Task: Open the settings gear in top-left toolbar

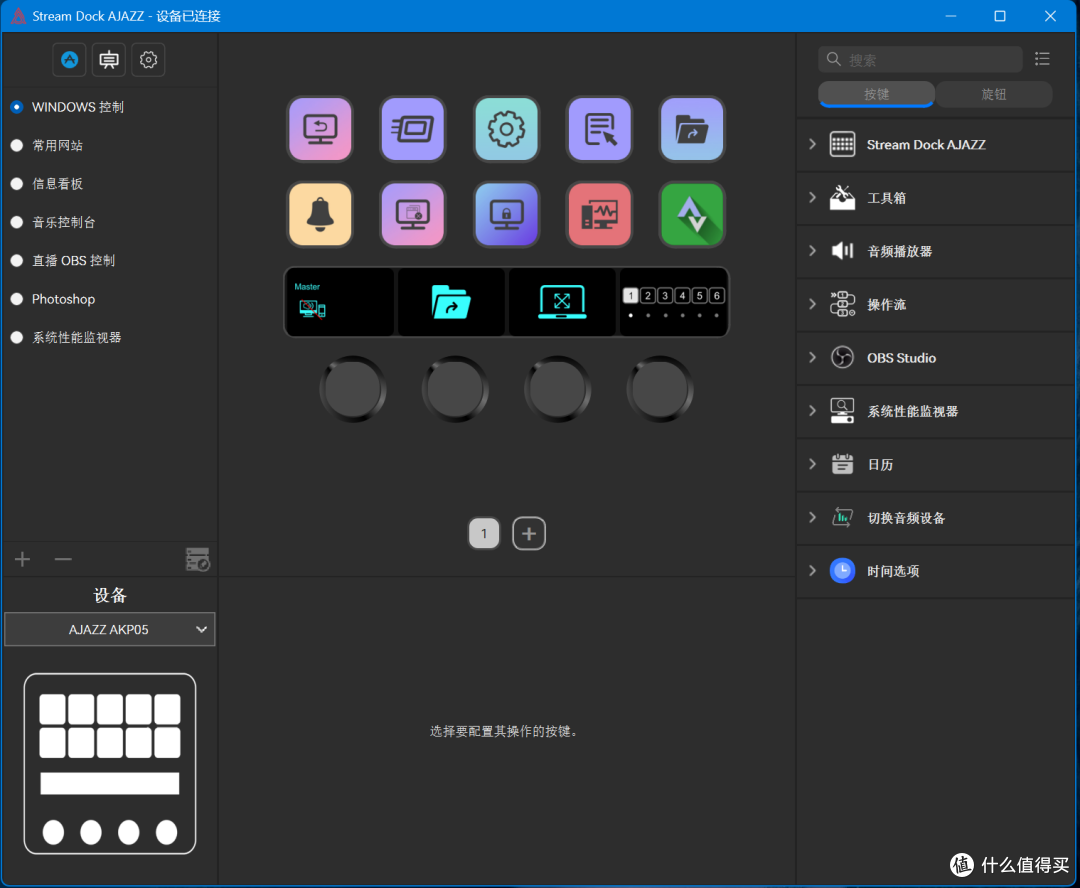Action: [148, 60]
